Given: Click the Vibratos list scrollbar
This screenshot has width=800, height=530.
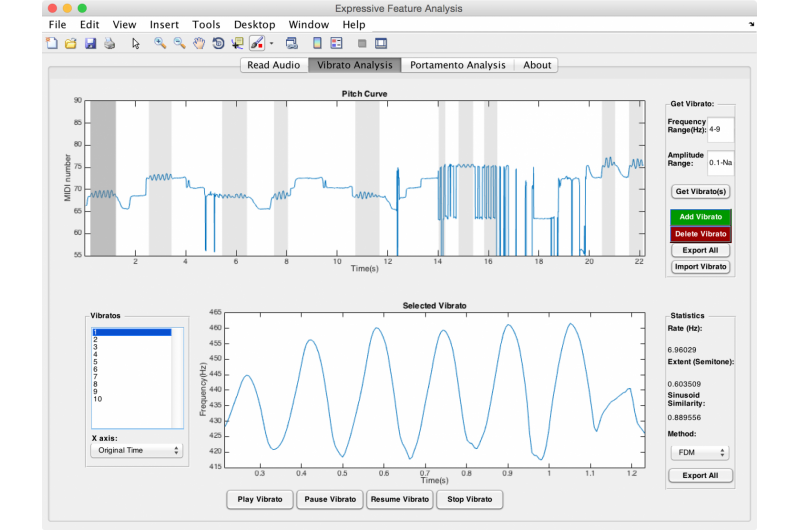Looking at the screenshot, I should point(178,380).
